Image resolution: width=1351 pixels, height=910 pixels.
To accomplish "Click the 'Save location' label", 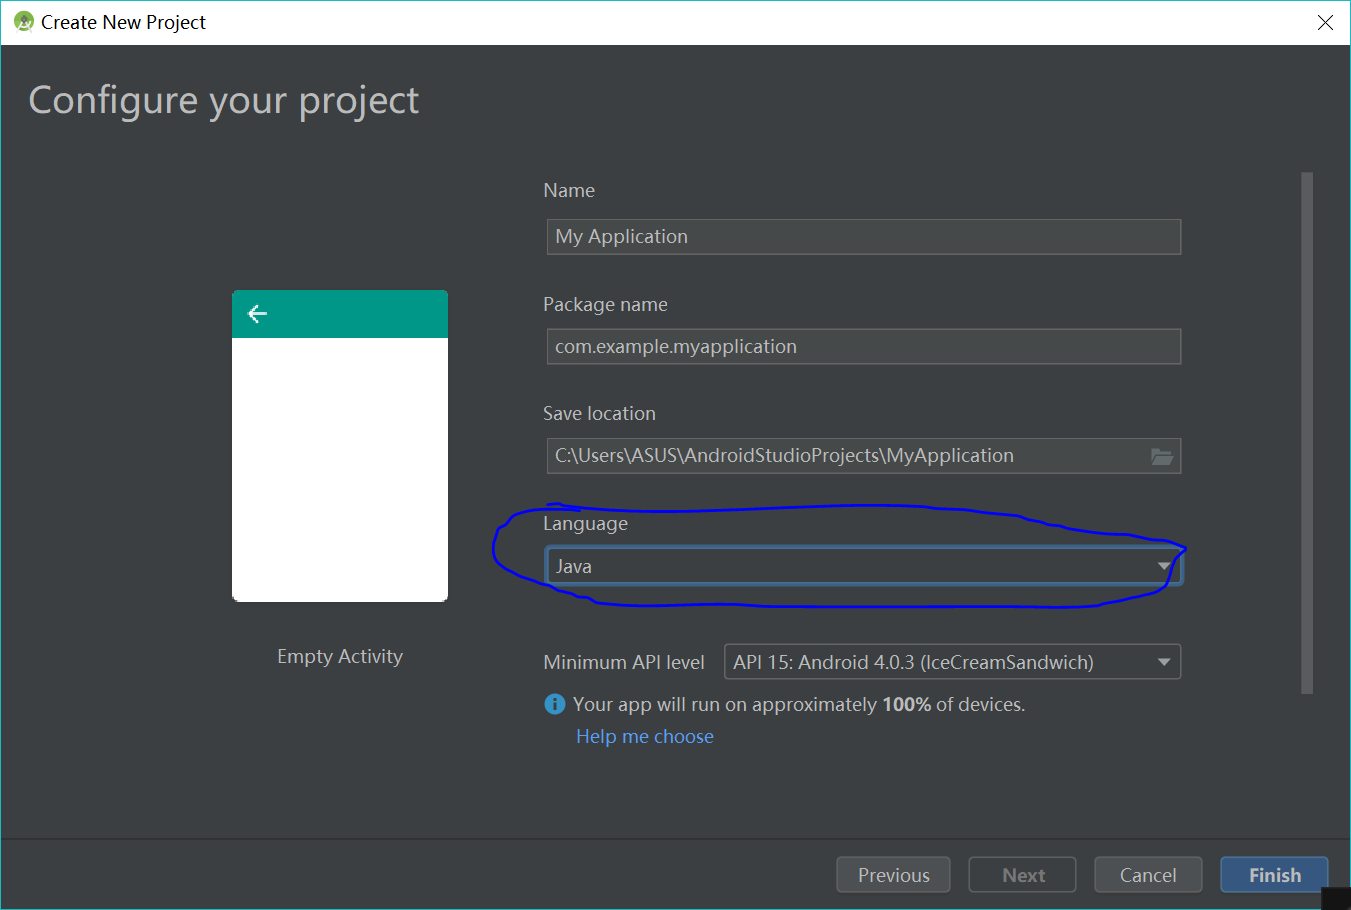I will tap(600, 413).
